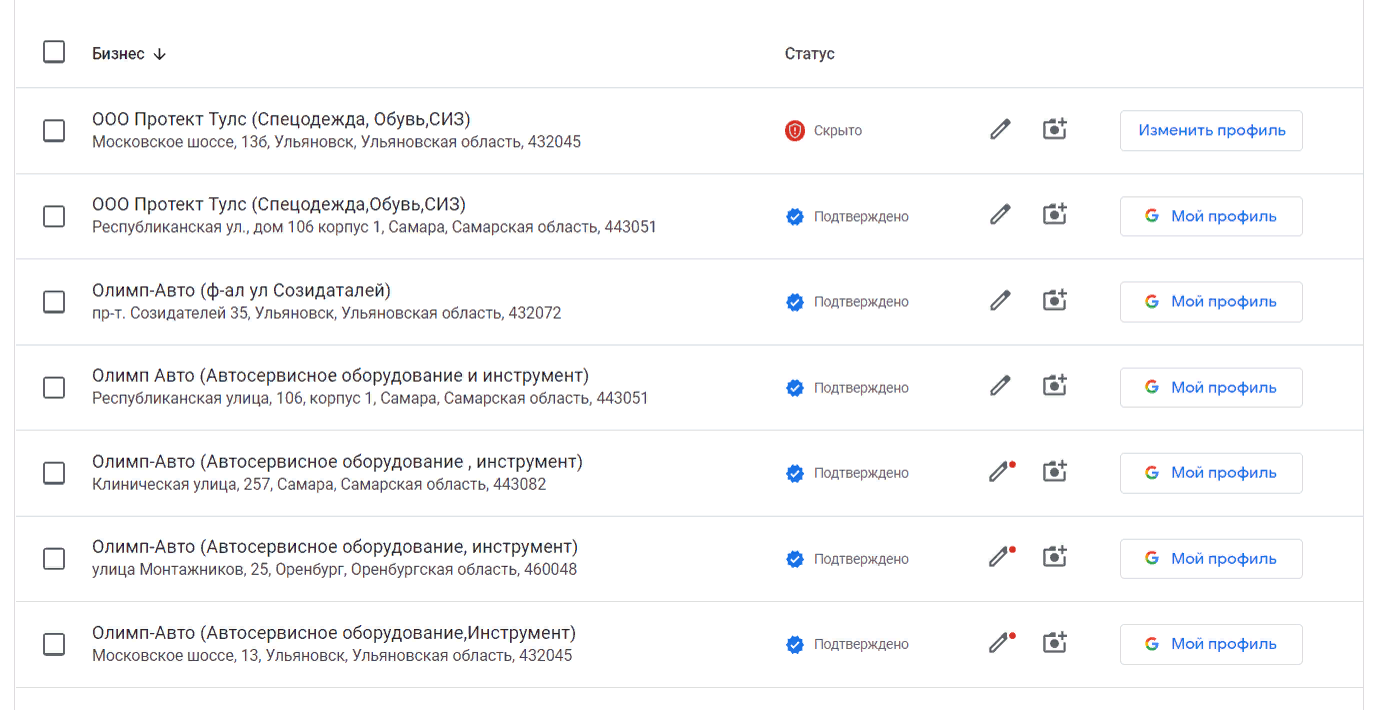Viewport: 1378px width, 710px height.
Task: Edit pencil for Республиканская ул., дом 106 row
Action: tap(1000, 216)
